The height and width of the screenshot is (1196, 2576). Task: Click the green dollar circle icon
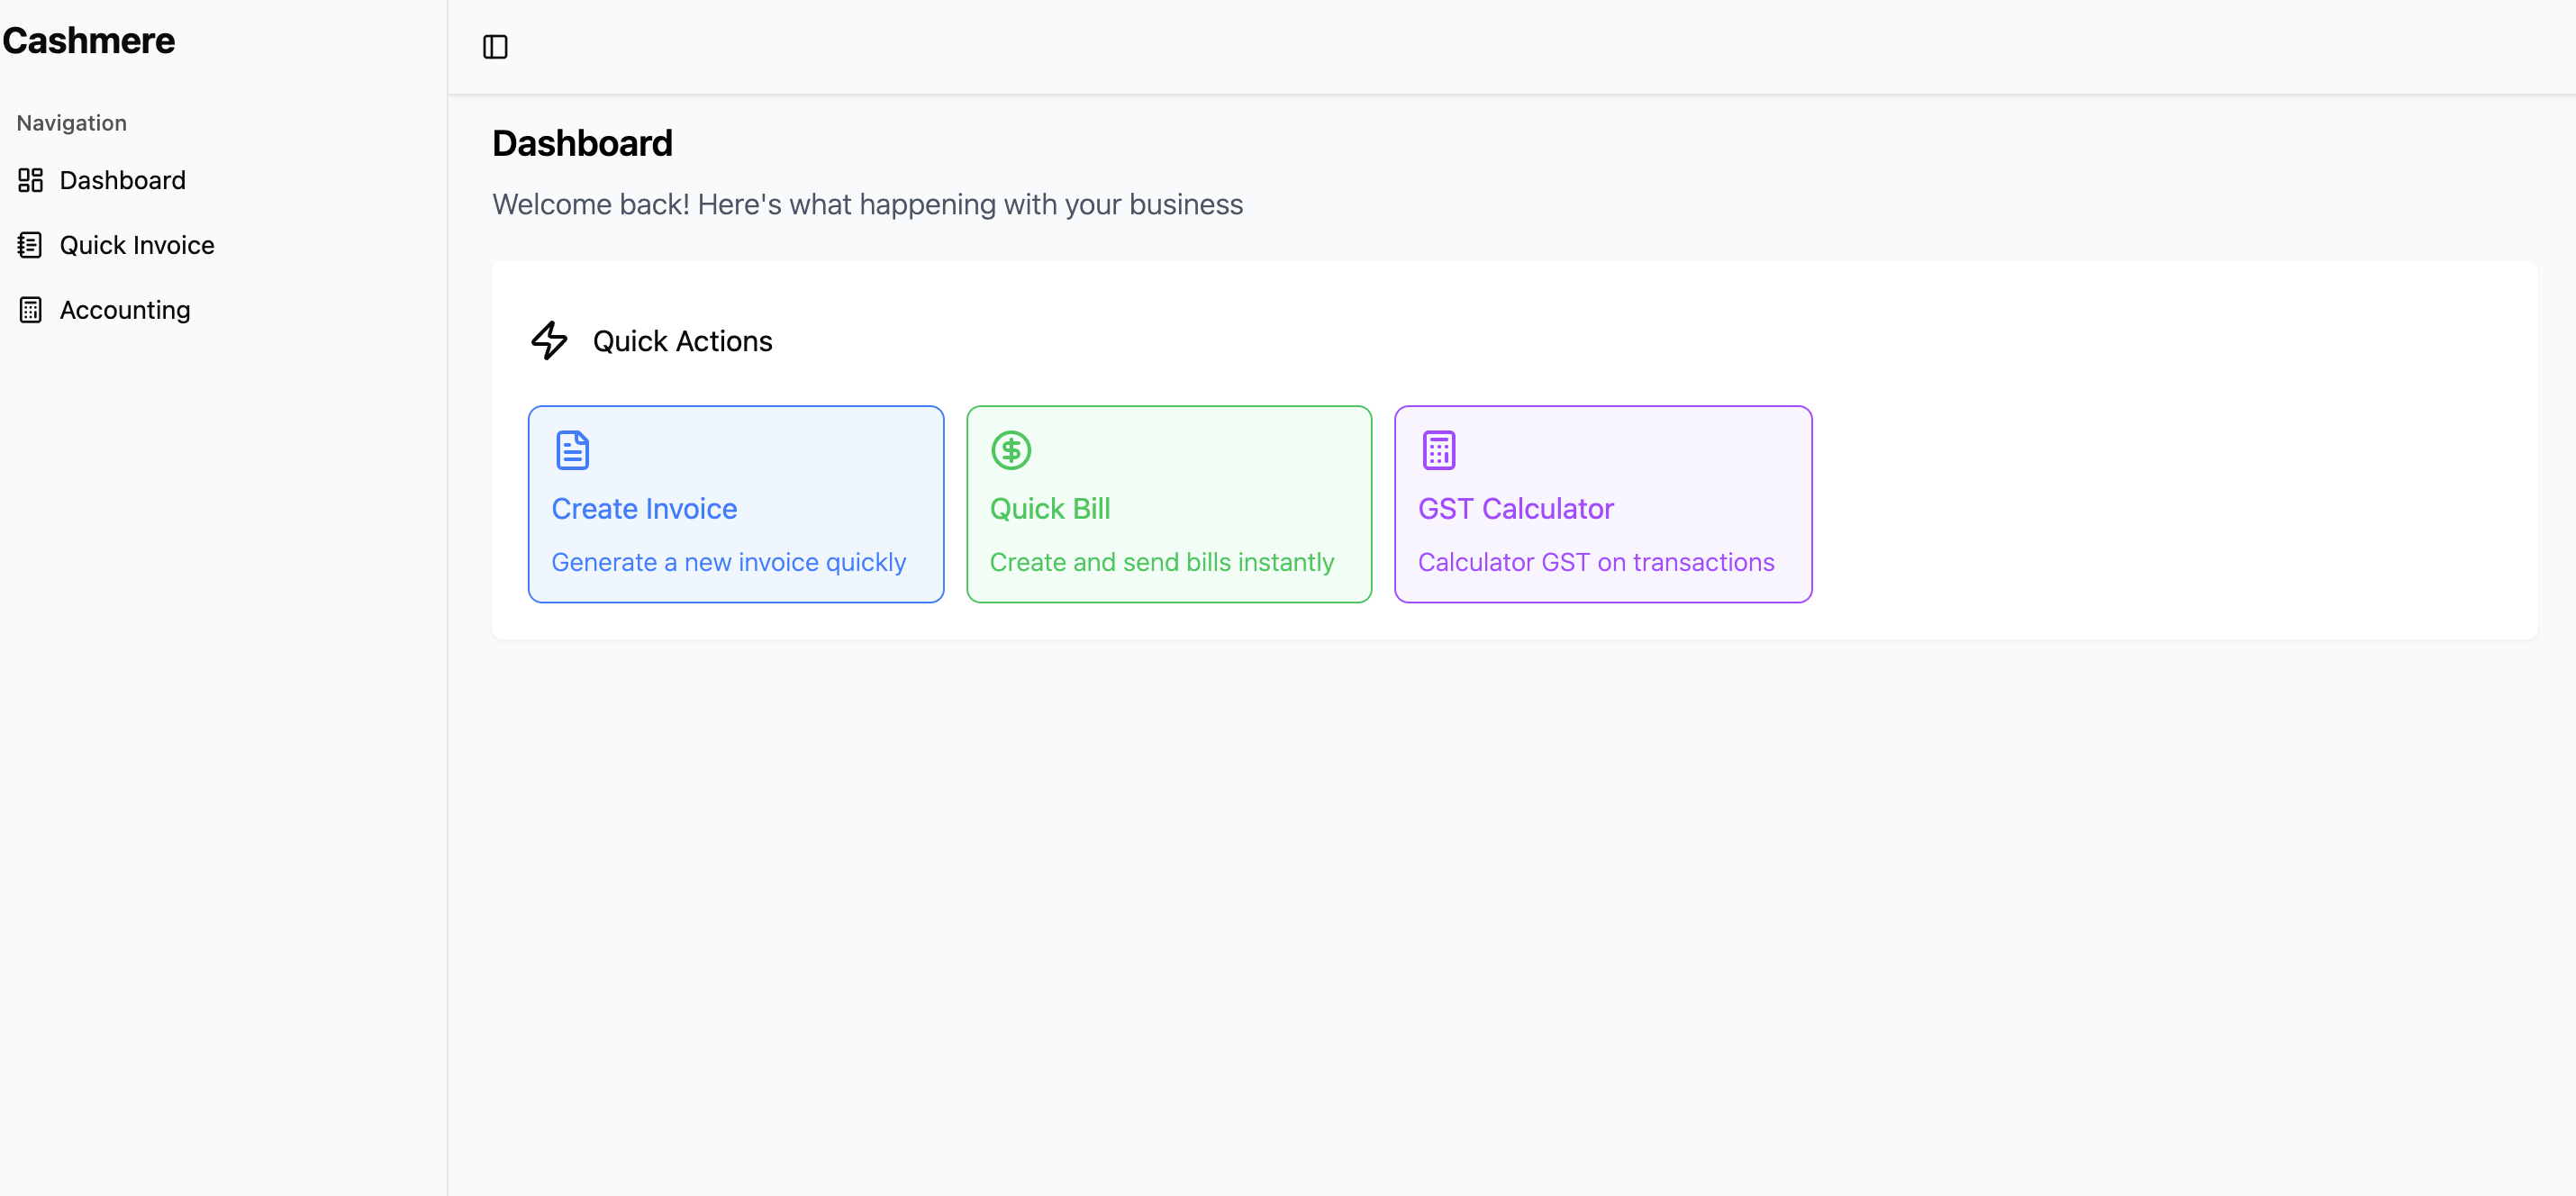[1011, 450]
